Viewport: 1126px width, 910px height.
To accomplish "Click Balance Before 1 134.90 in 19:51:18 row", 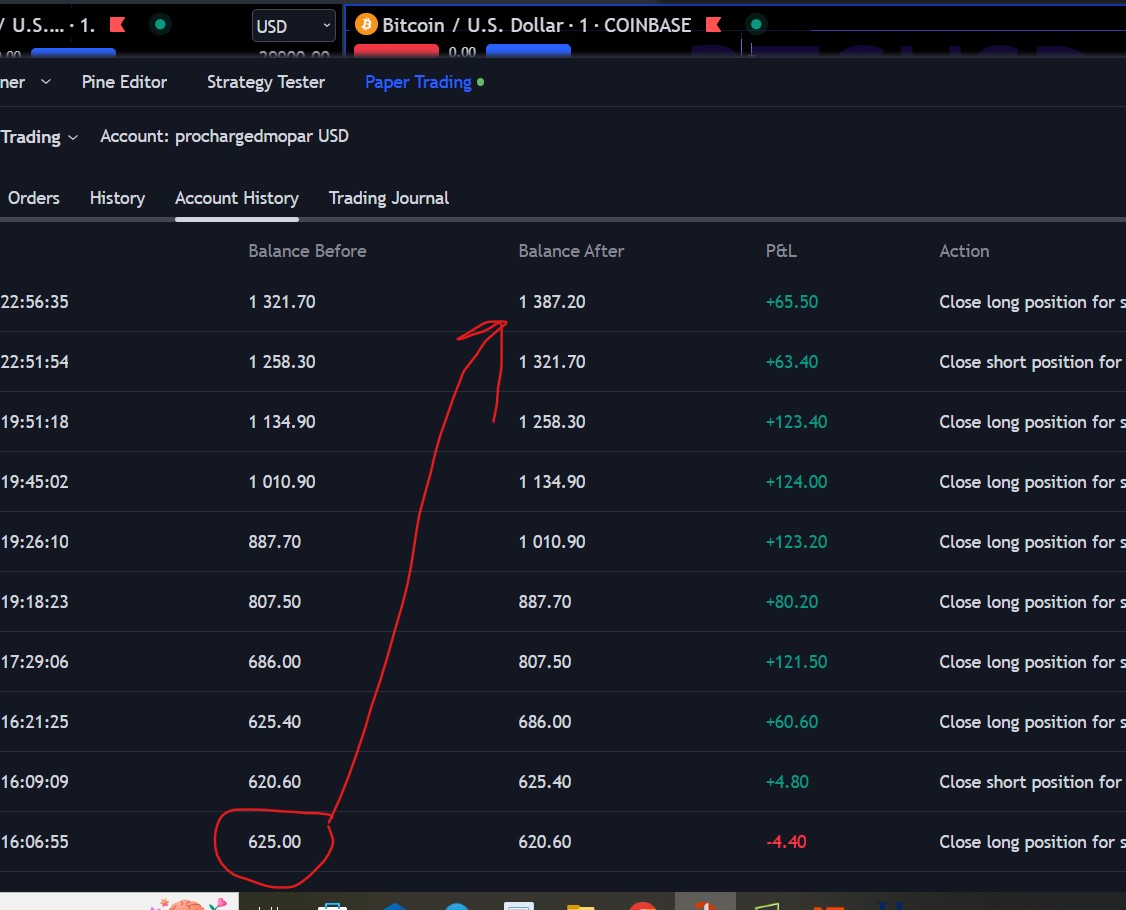I will click(282, 422).
